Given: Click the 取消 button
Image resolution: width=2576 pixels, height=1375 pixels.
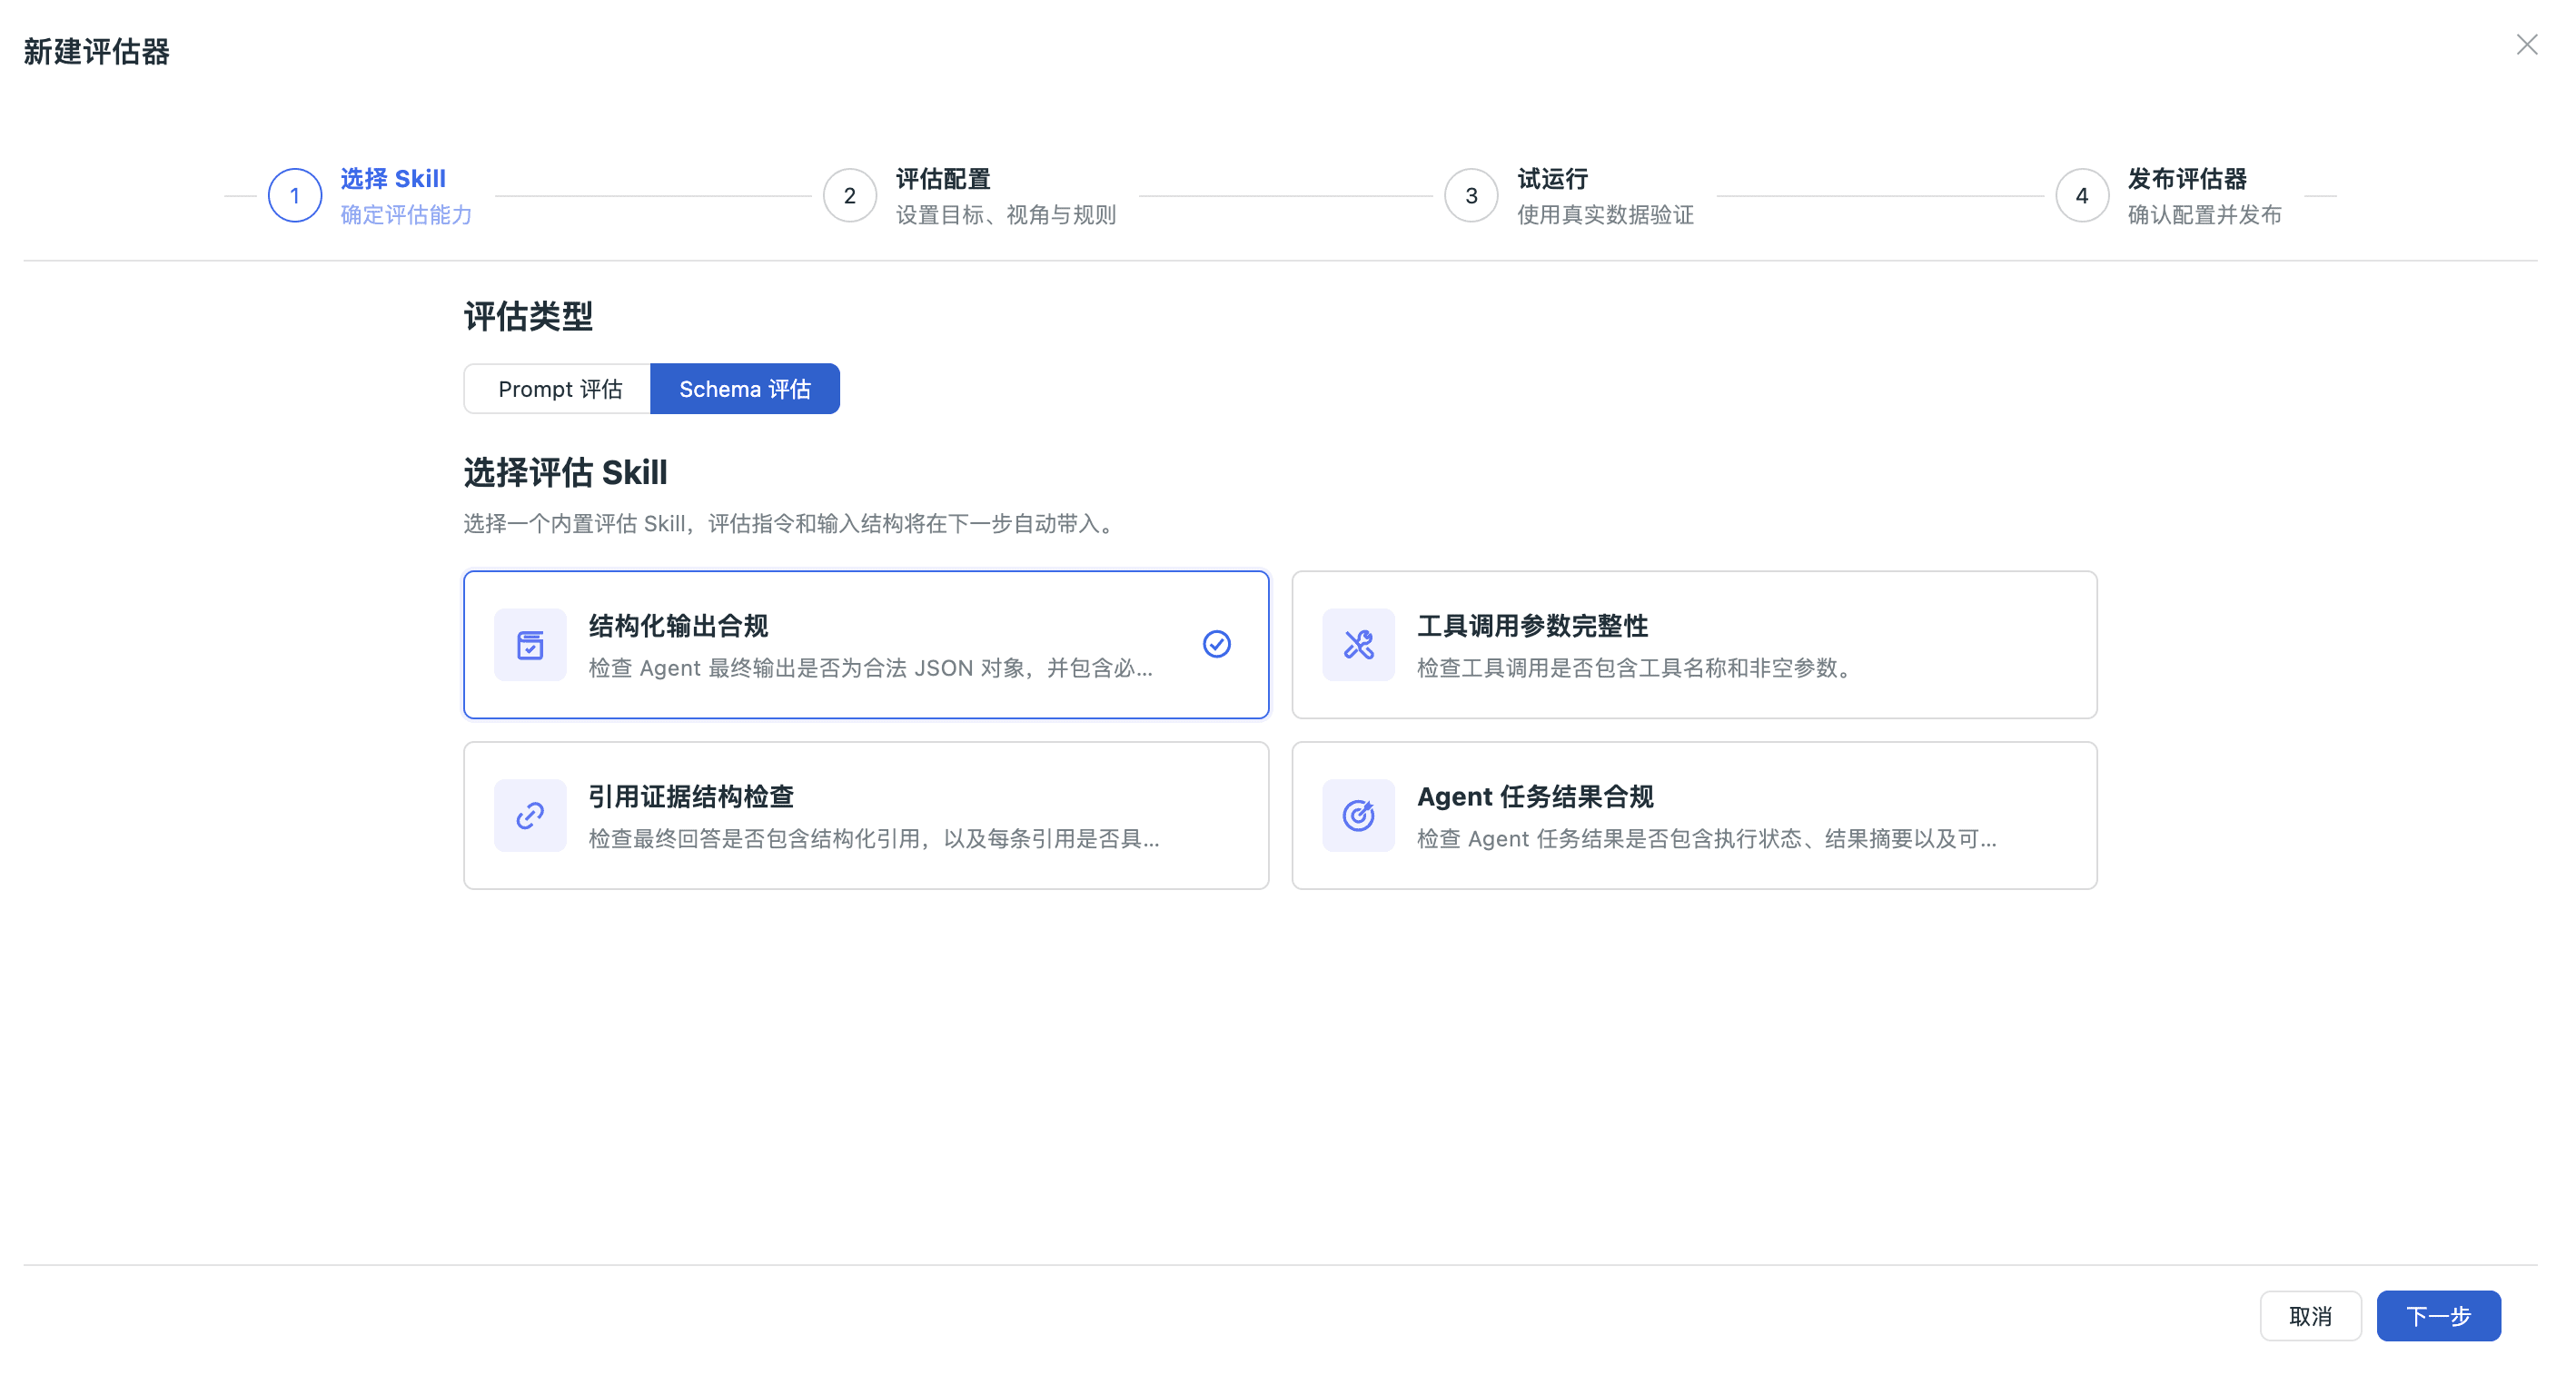Looking at the screenshot, I should [x=2310, y=1316].
